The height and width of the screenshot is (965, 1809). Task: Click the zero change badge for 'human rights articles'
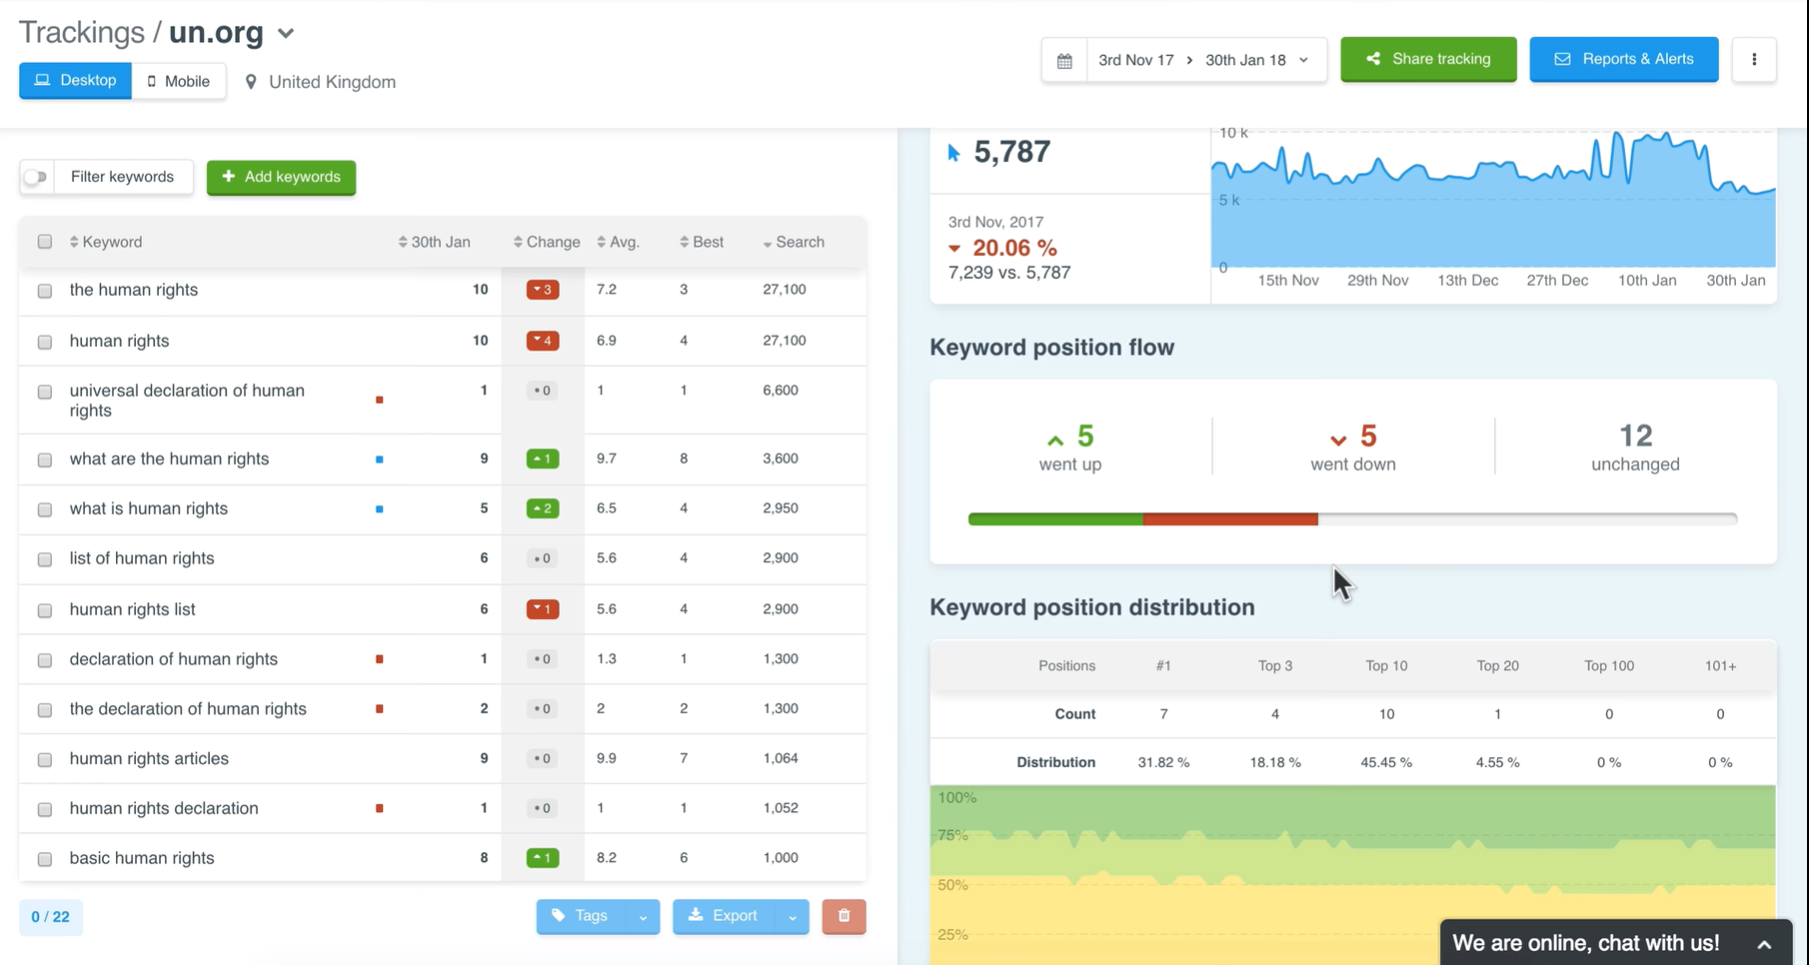(542, 759)
